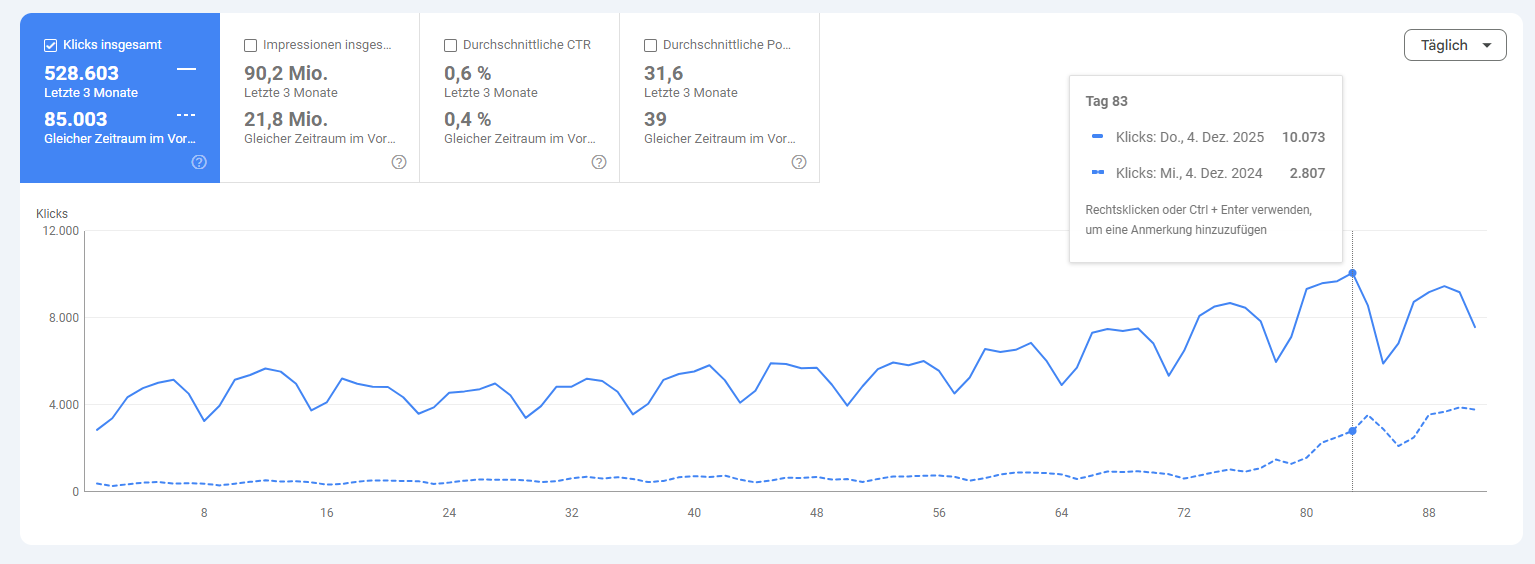
Task: Select the 21,8 Mio. previous period impressions value
Action: (286, 120)
